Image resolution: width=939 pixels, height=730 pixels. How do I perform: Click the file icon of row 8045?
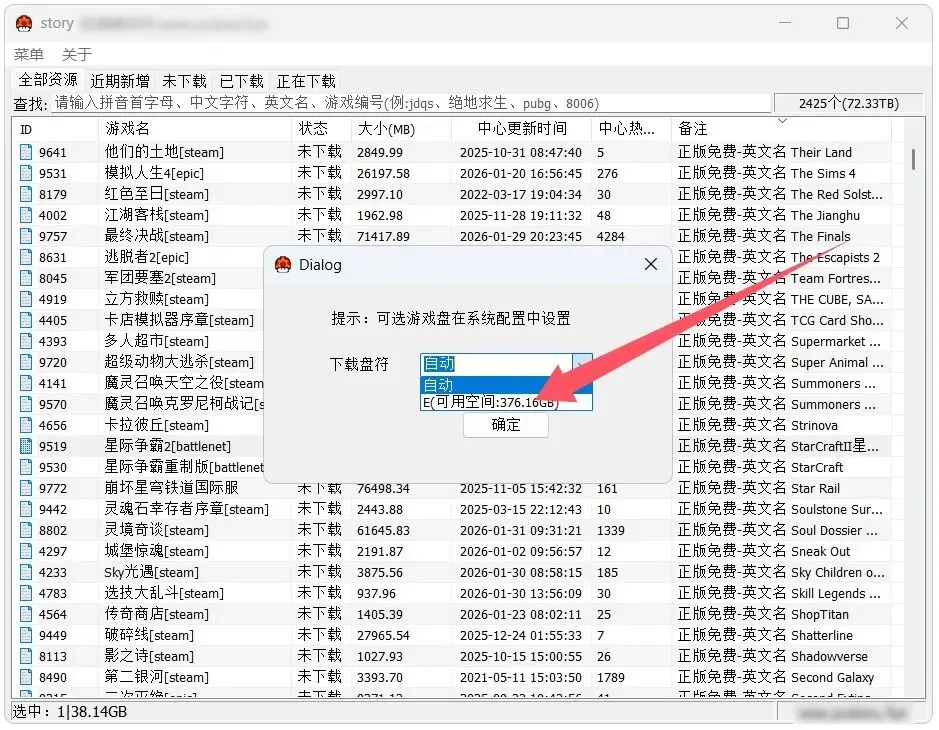coord(26,278)
